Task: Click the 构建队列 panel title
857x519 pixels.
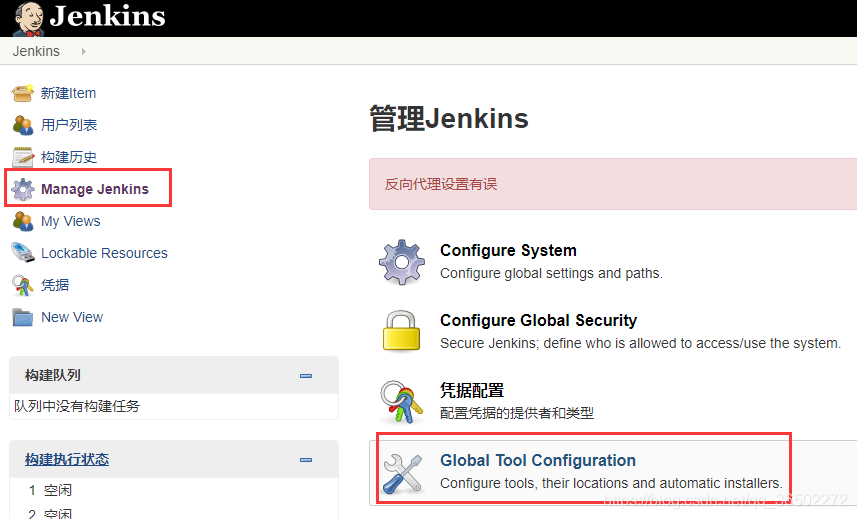Action: [x=52, y=375]
